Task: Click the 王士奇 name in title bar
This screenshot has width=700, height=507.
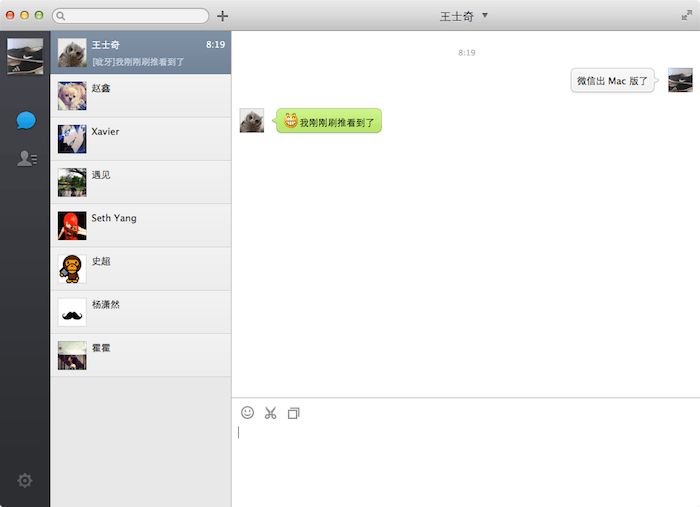Action: point(456,17)
